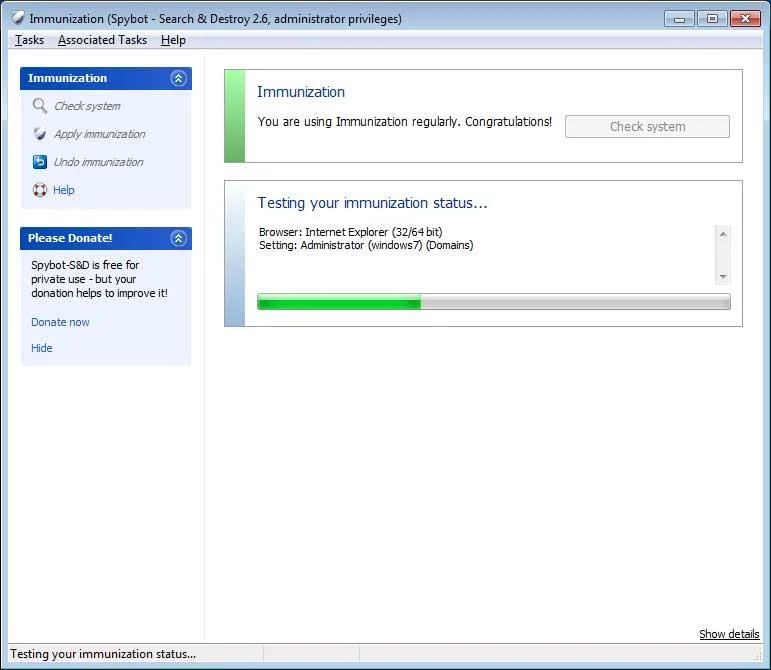Click Show details link
771x670 pixels.
click(729, 634)
